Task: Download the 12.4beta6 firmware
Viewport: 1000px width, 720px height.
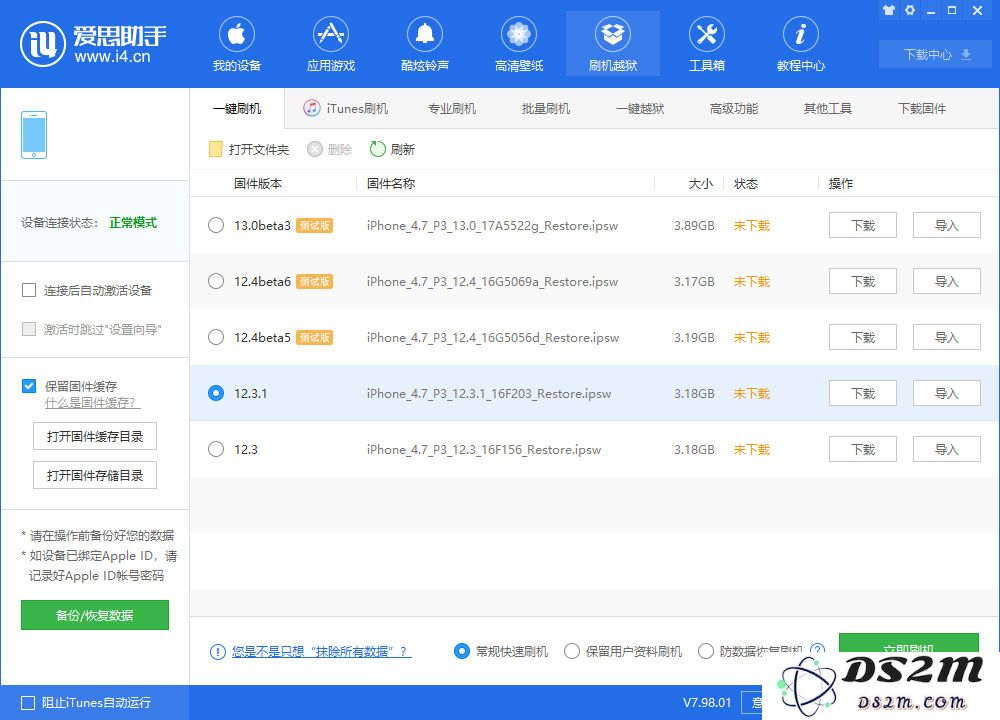Action: tap(863, 281)
